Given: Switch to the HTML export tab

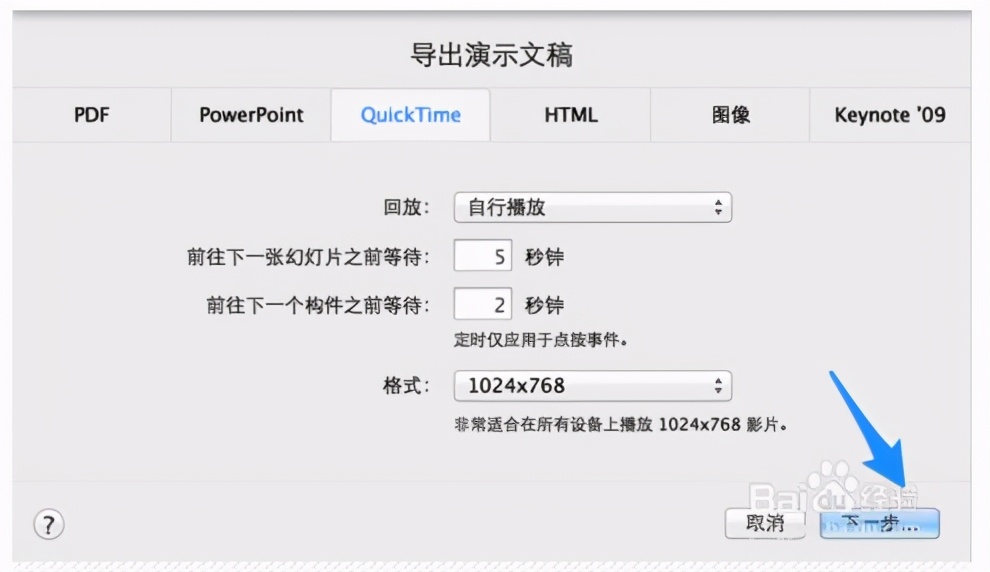Looking at the screenshot, I should click(x=571, y=115).
